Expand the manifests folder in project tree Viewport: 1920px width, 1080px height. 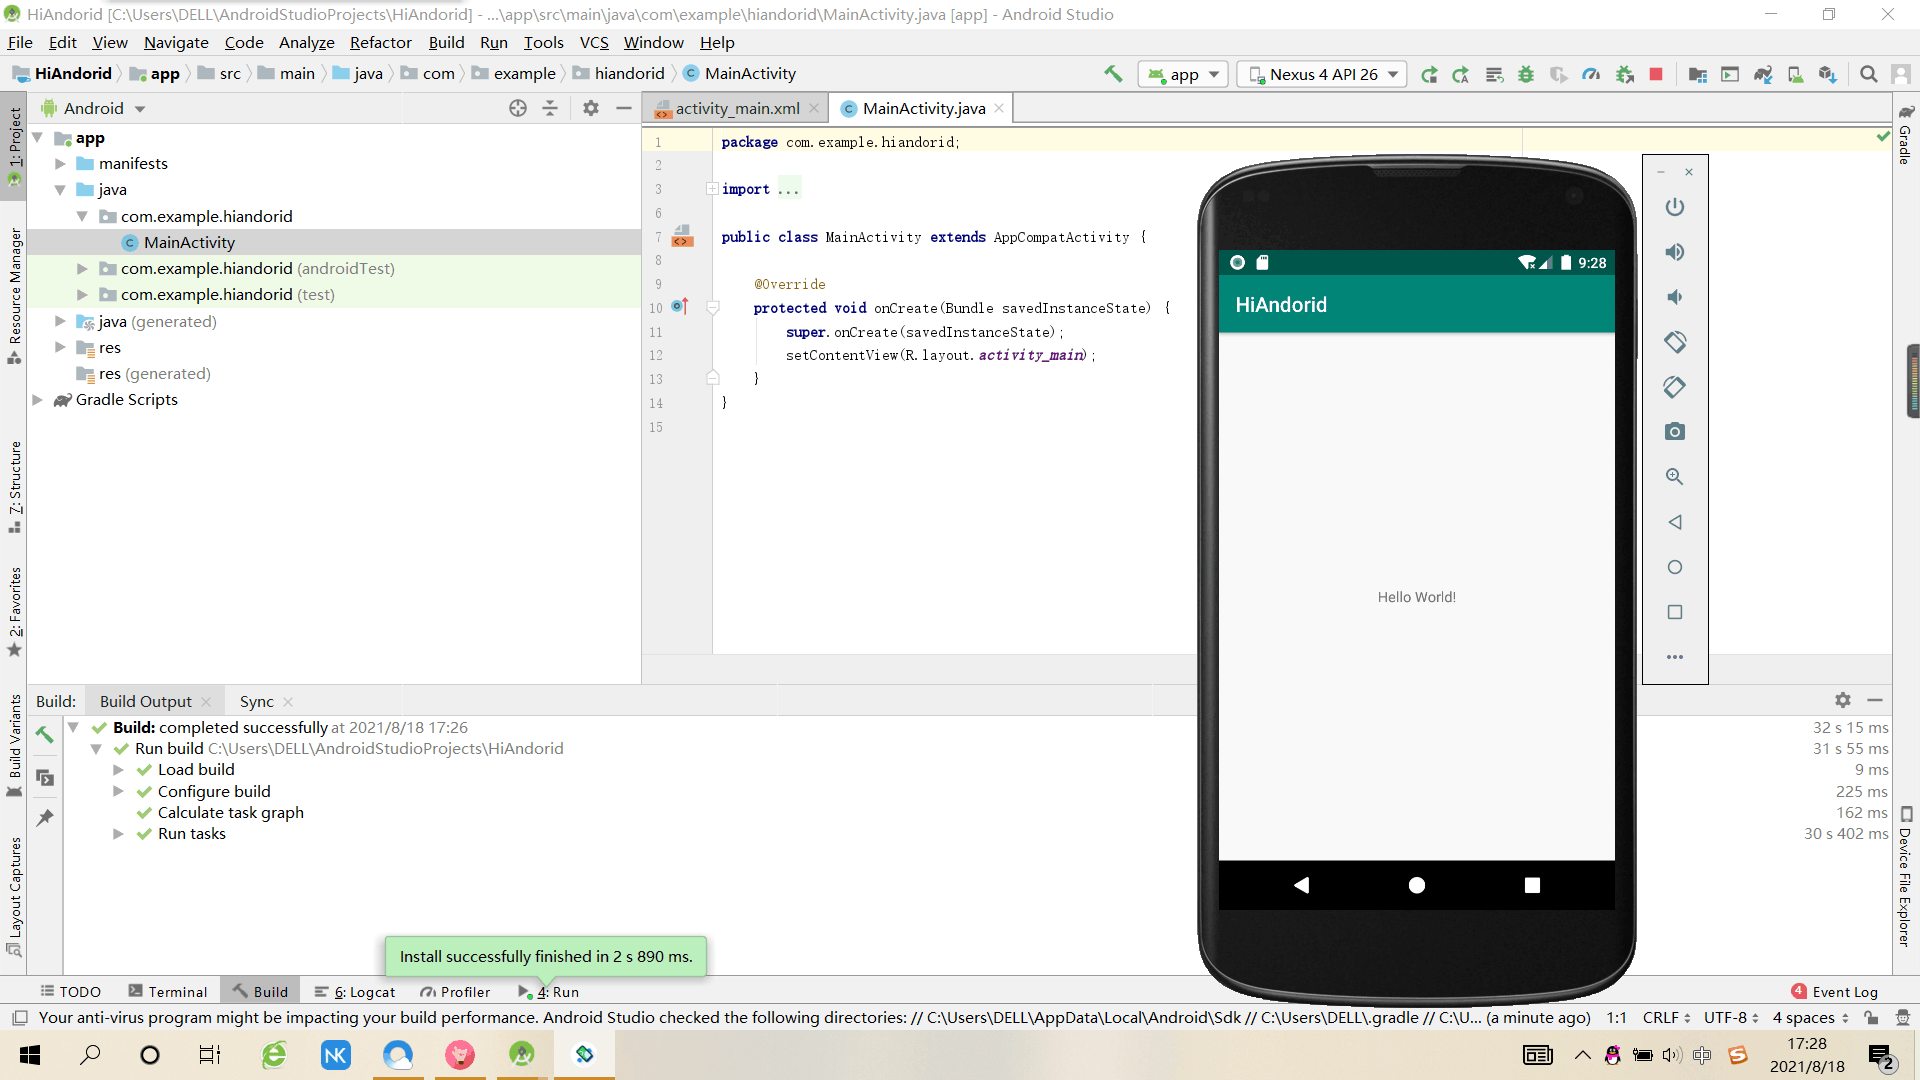click(60, 164)
